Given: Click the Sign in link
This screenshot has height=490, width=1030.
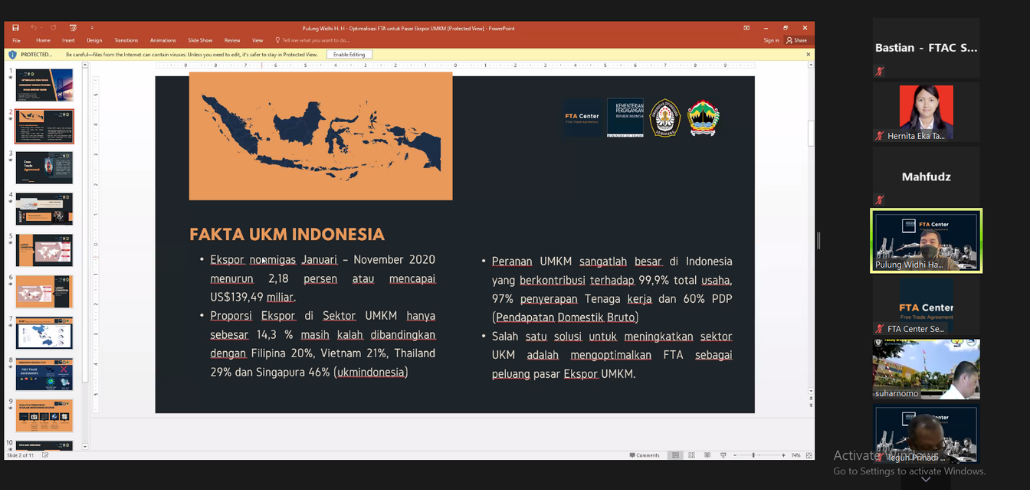Looking at the screenshot, I should point(771,40).
